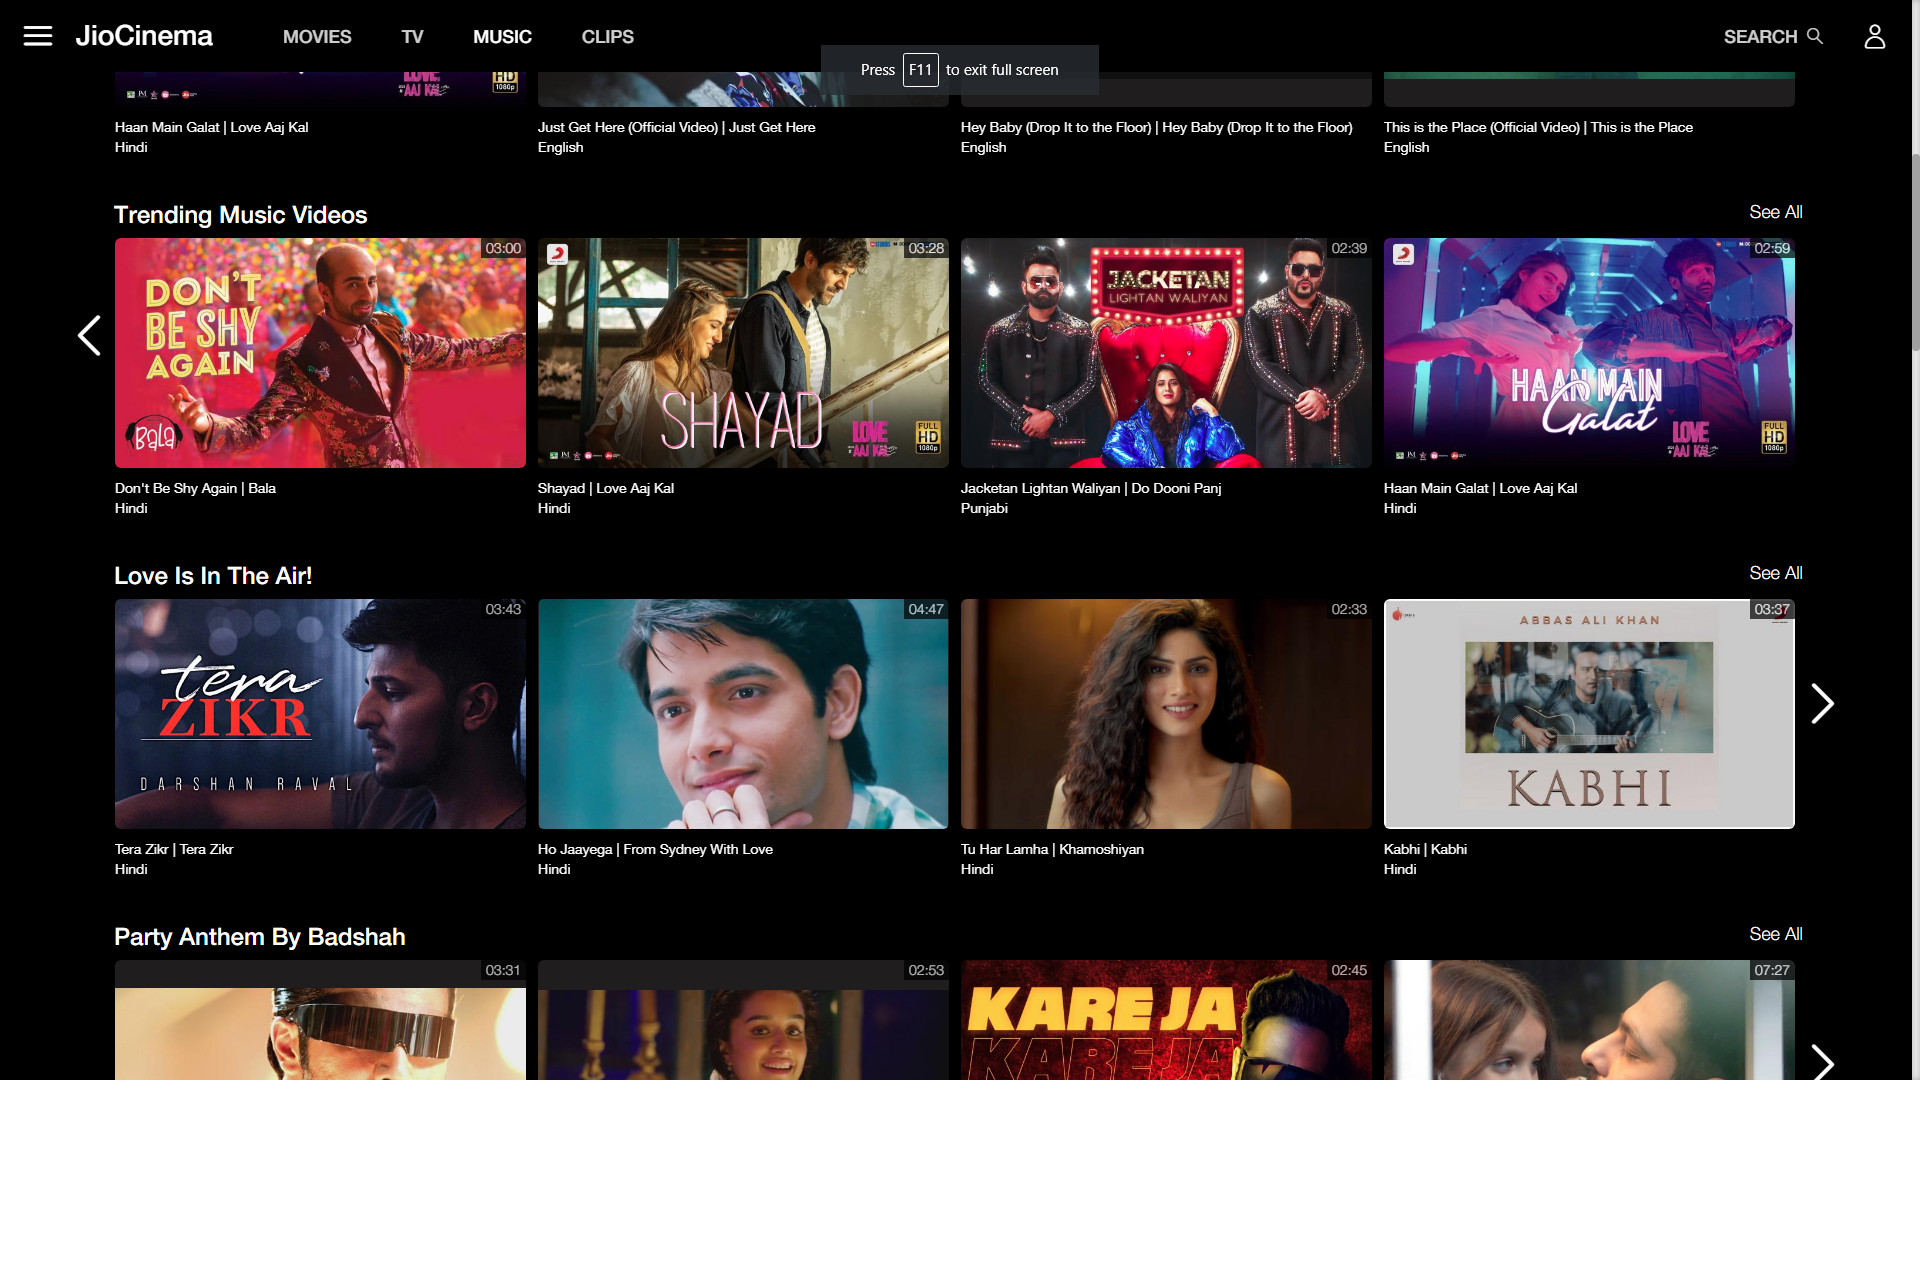Screen dimensions: 1920x1280
Task: Play the 07:27 Badshah video thumbnail
Action: [x=1589, y=1020]
